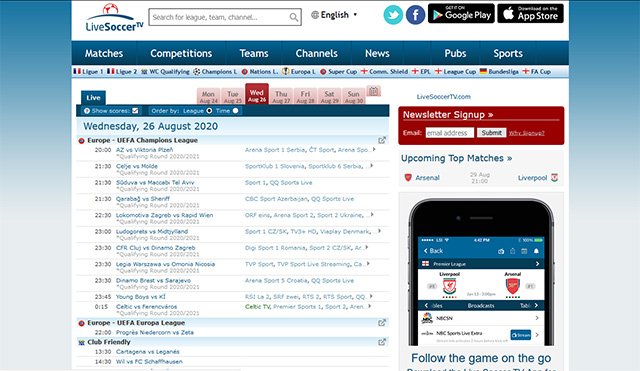Focus the newsletter email address field

(450, 133)
